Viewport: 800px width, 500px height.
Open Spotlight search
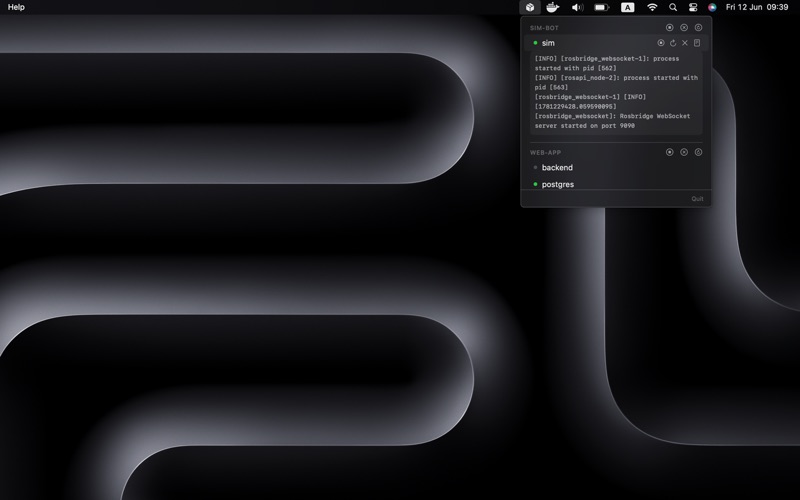(673, 7)
